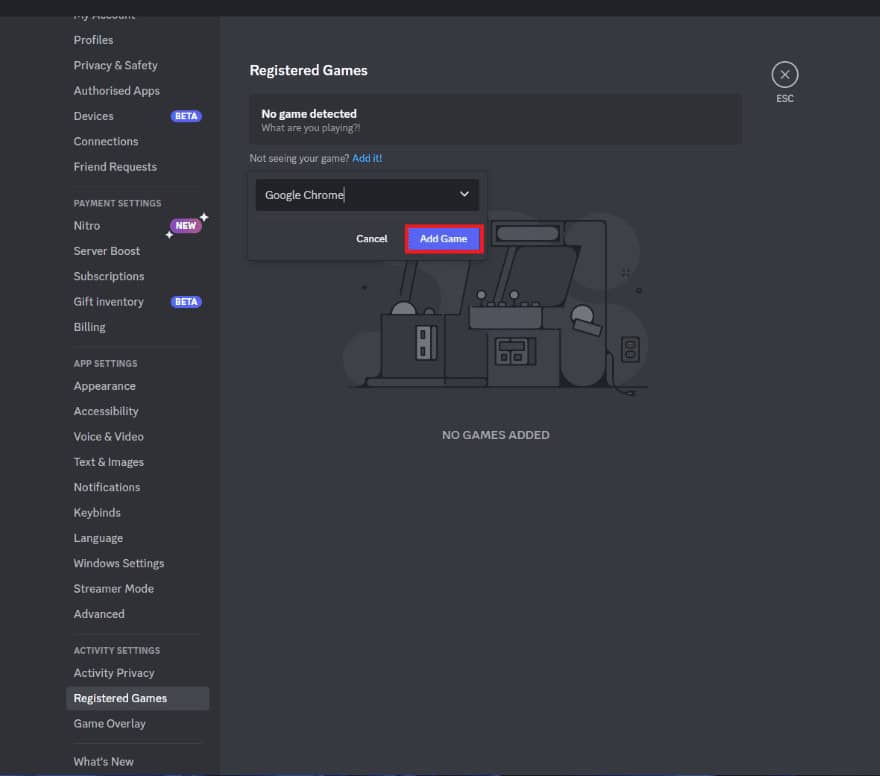Go to Advanced settings

pos(99,614)
